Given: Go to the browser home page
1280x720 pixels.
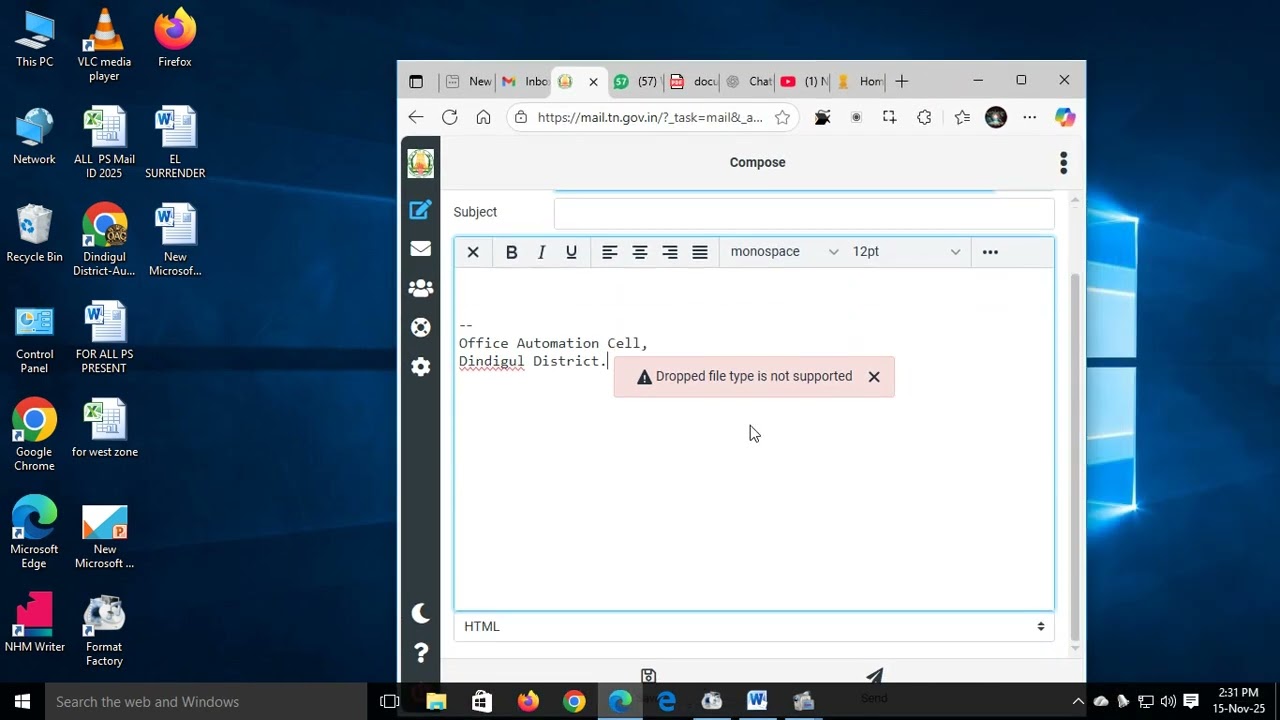Looking at the screenshot, I should point(483,118).
